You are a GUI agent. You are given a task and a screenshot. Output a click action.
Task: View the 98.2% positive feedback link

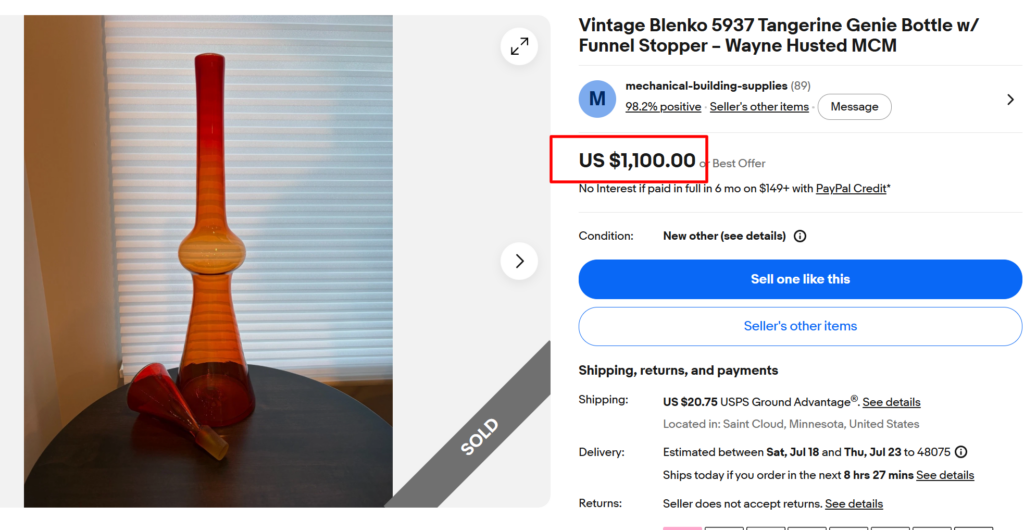tap(663, 106)
